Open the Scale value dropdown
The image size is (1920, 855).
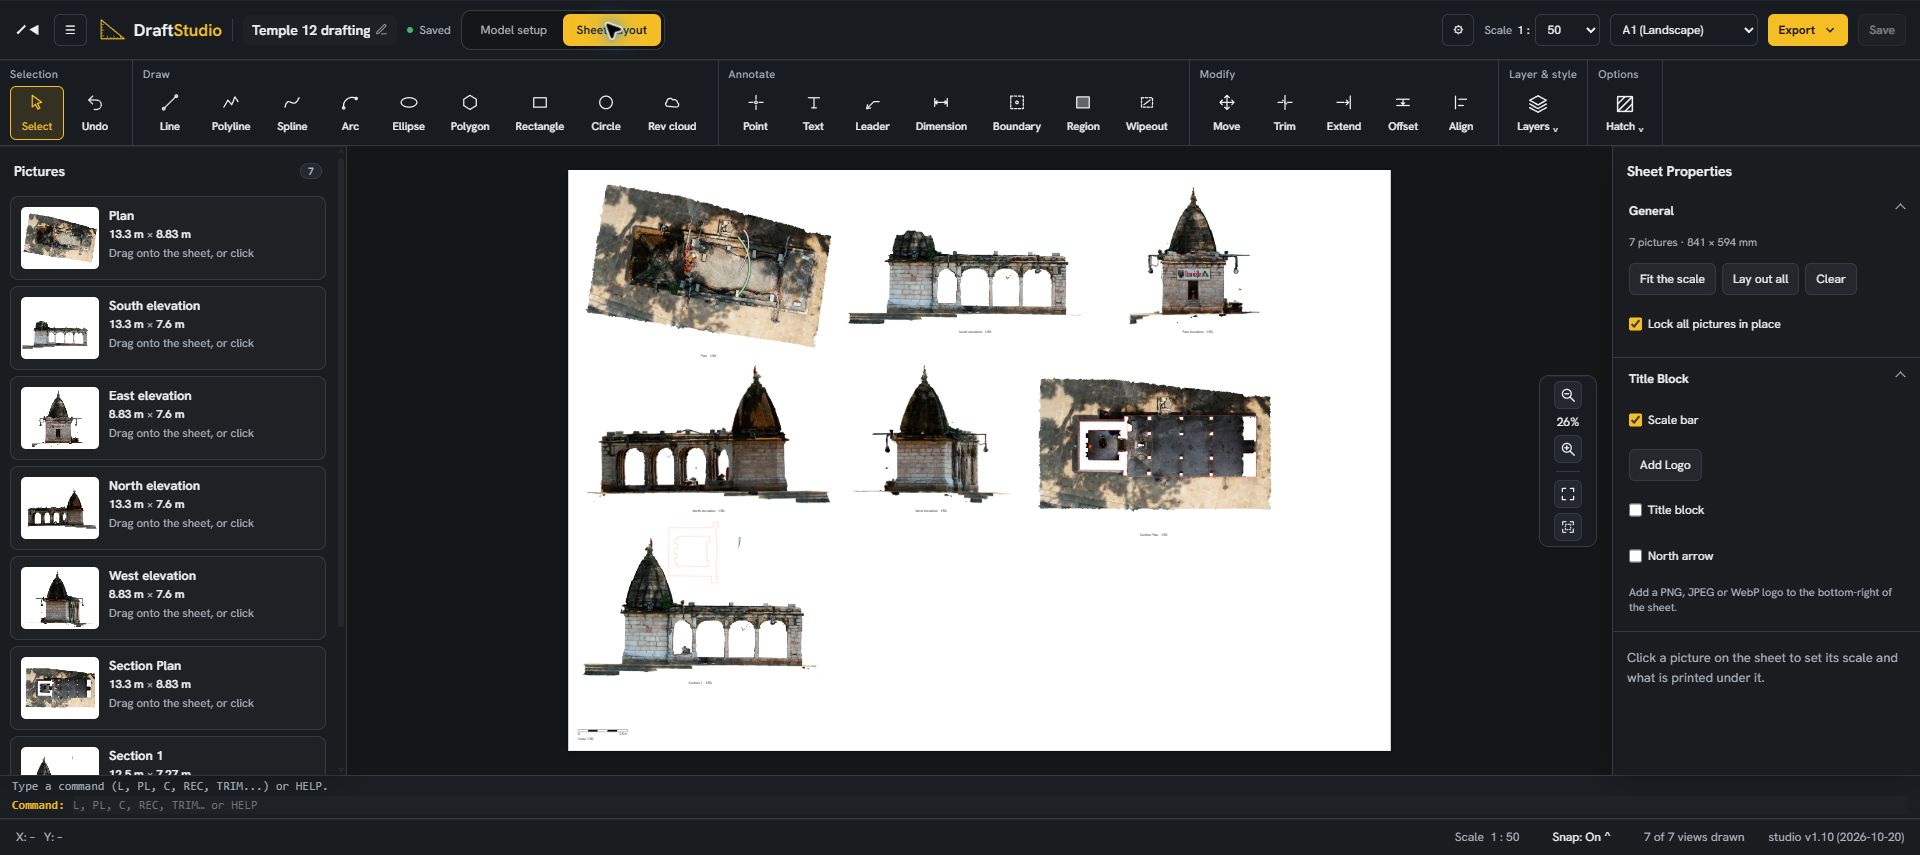click(1567, 30)
